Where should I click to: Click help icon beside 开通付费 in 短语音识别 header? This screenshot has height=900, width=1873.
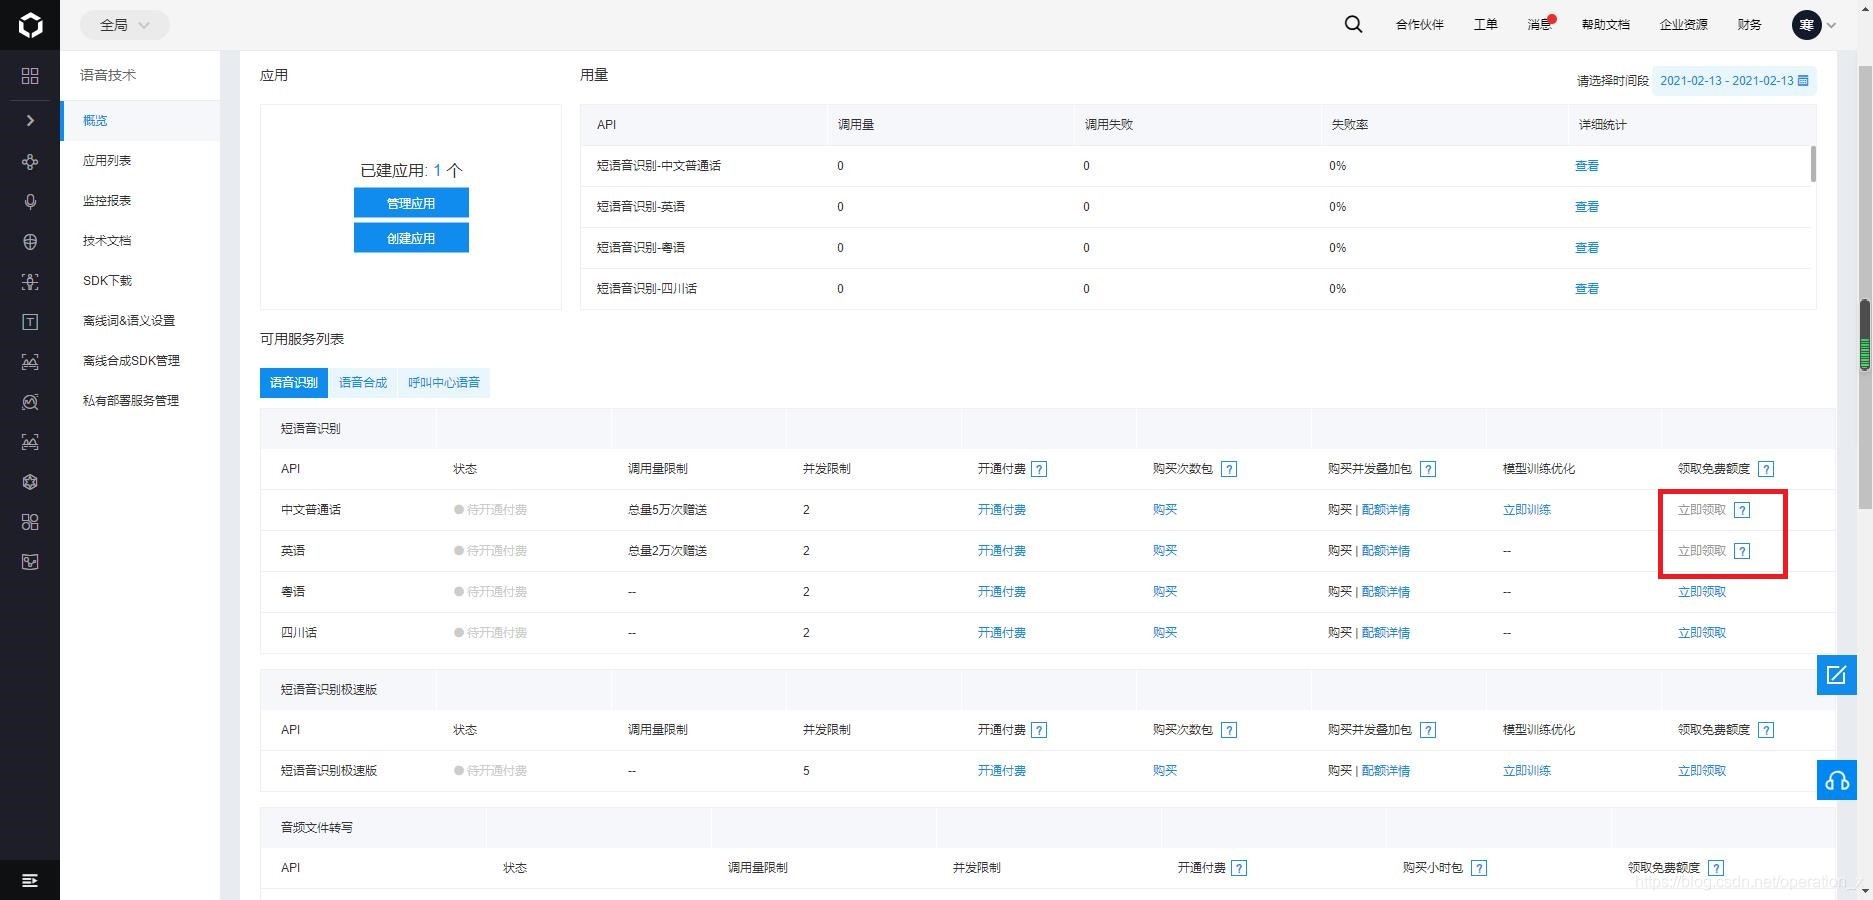(x=1039, y=469)
